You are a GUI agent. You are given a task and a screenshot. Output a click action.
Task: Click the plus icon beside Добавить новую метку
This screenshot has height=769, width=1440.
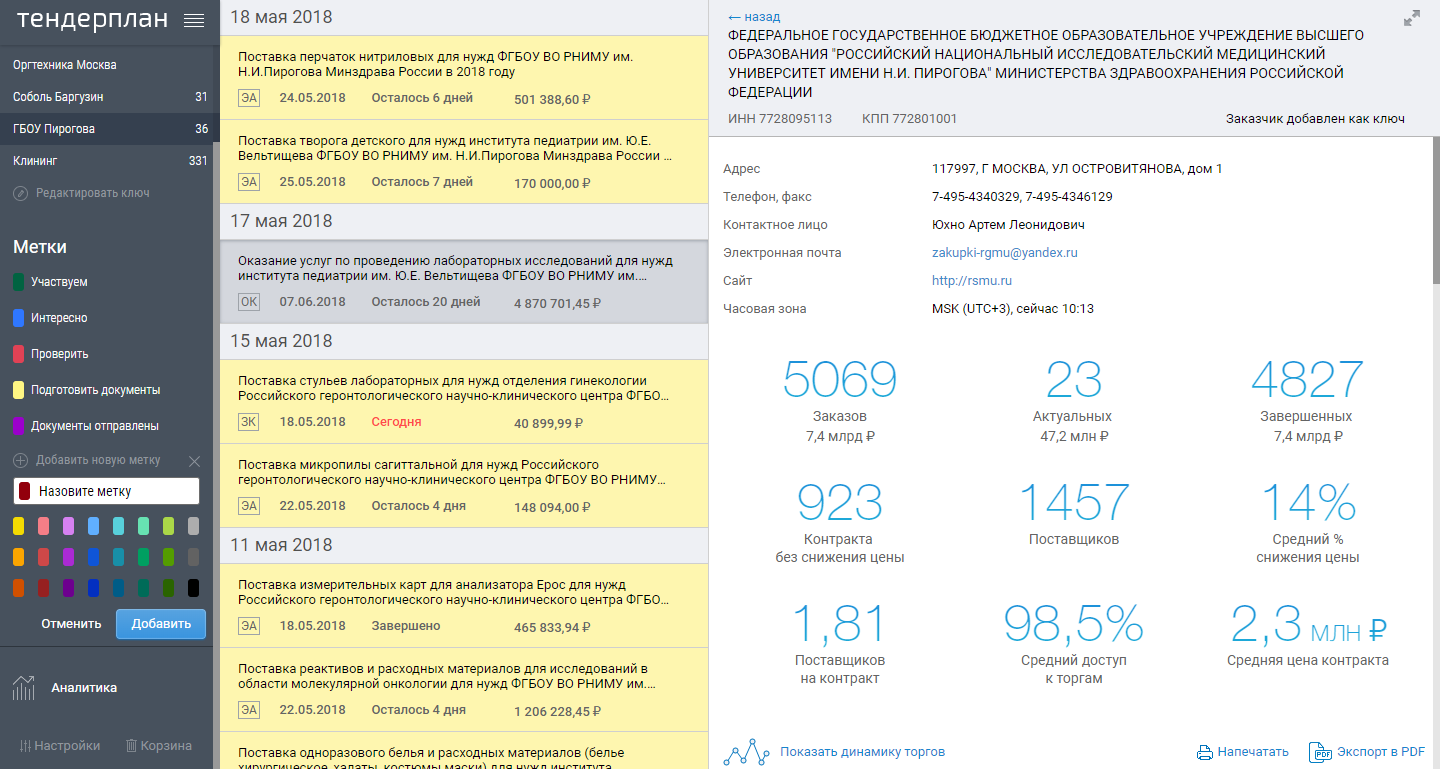(20, 461)
